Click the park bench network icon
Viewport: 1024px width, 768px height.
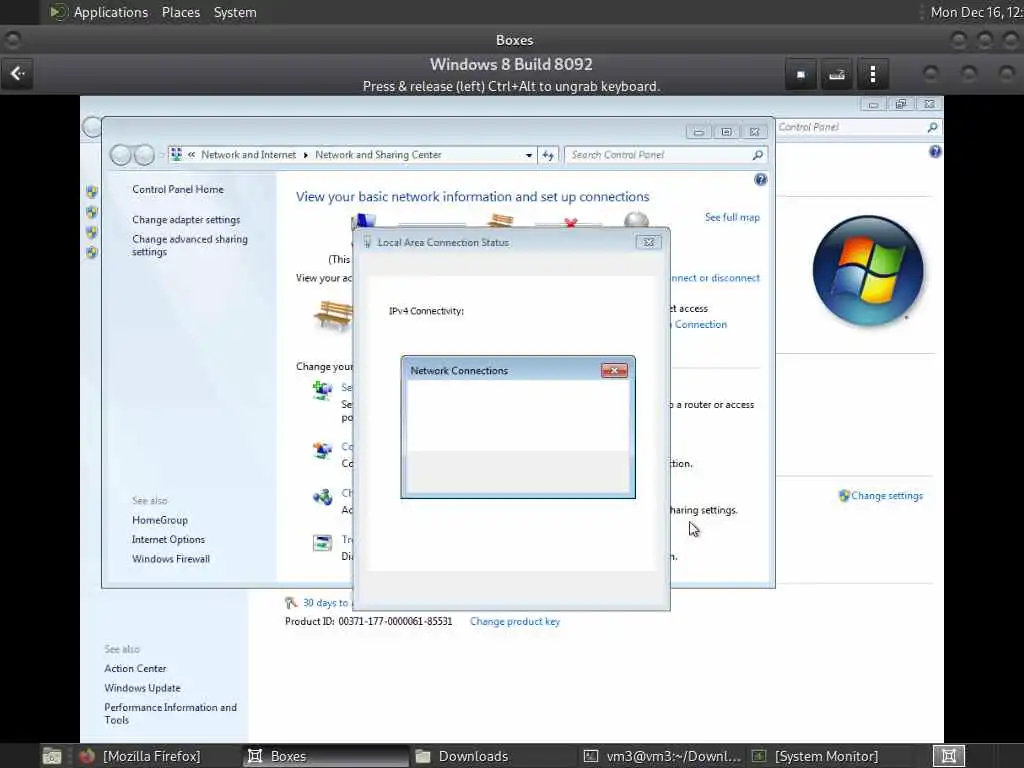coord(332,316)
